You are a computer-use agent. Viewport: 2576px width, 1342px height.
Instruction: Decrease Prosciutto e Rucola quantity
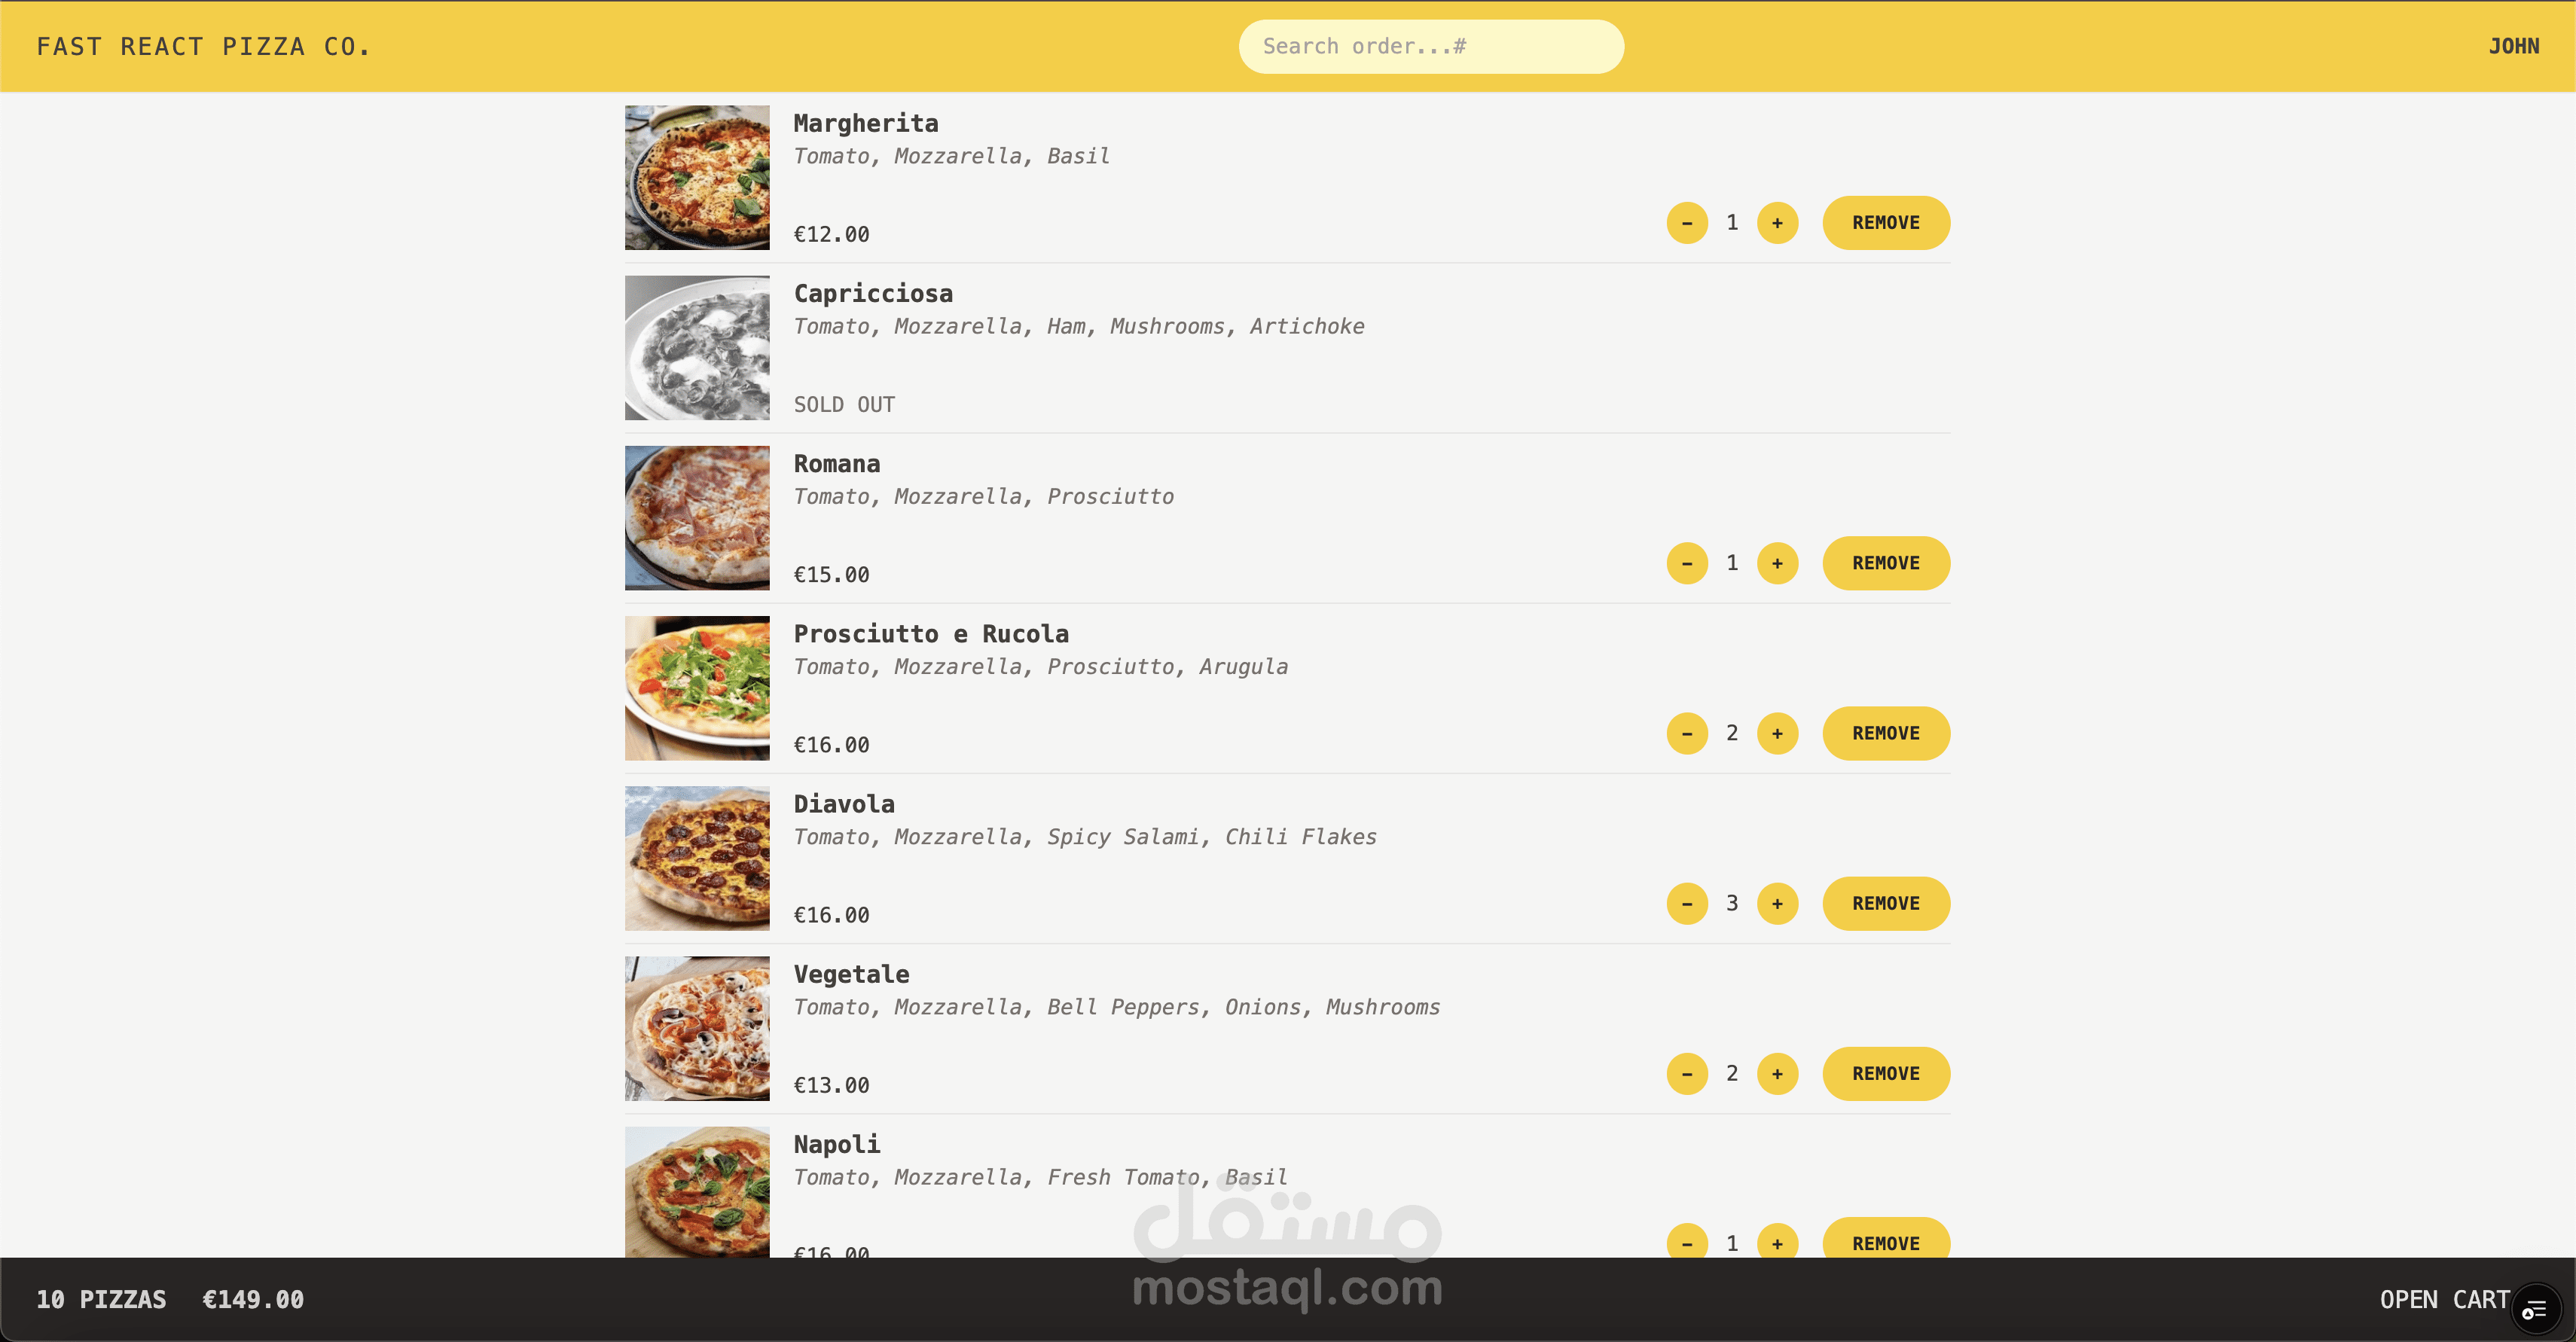click(1687, 733)
